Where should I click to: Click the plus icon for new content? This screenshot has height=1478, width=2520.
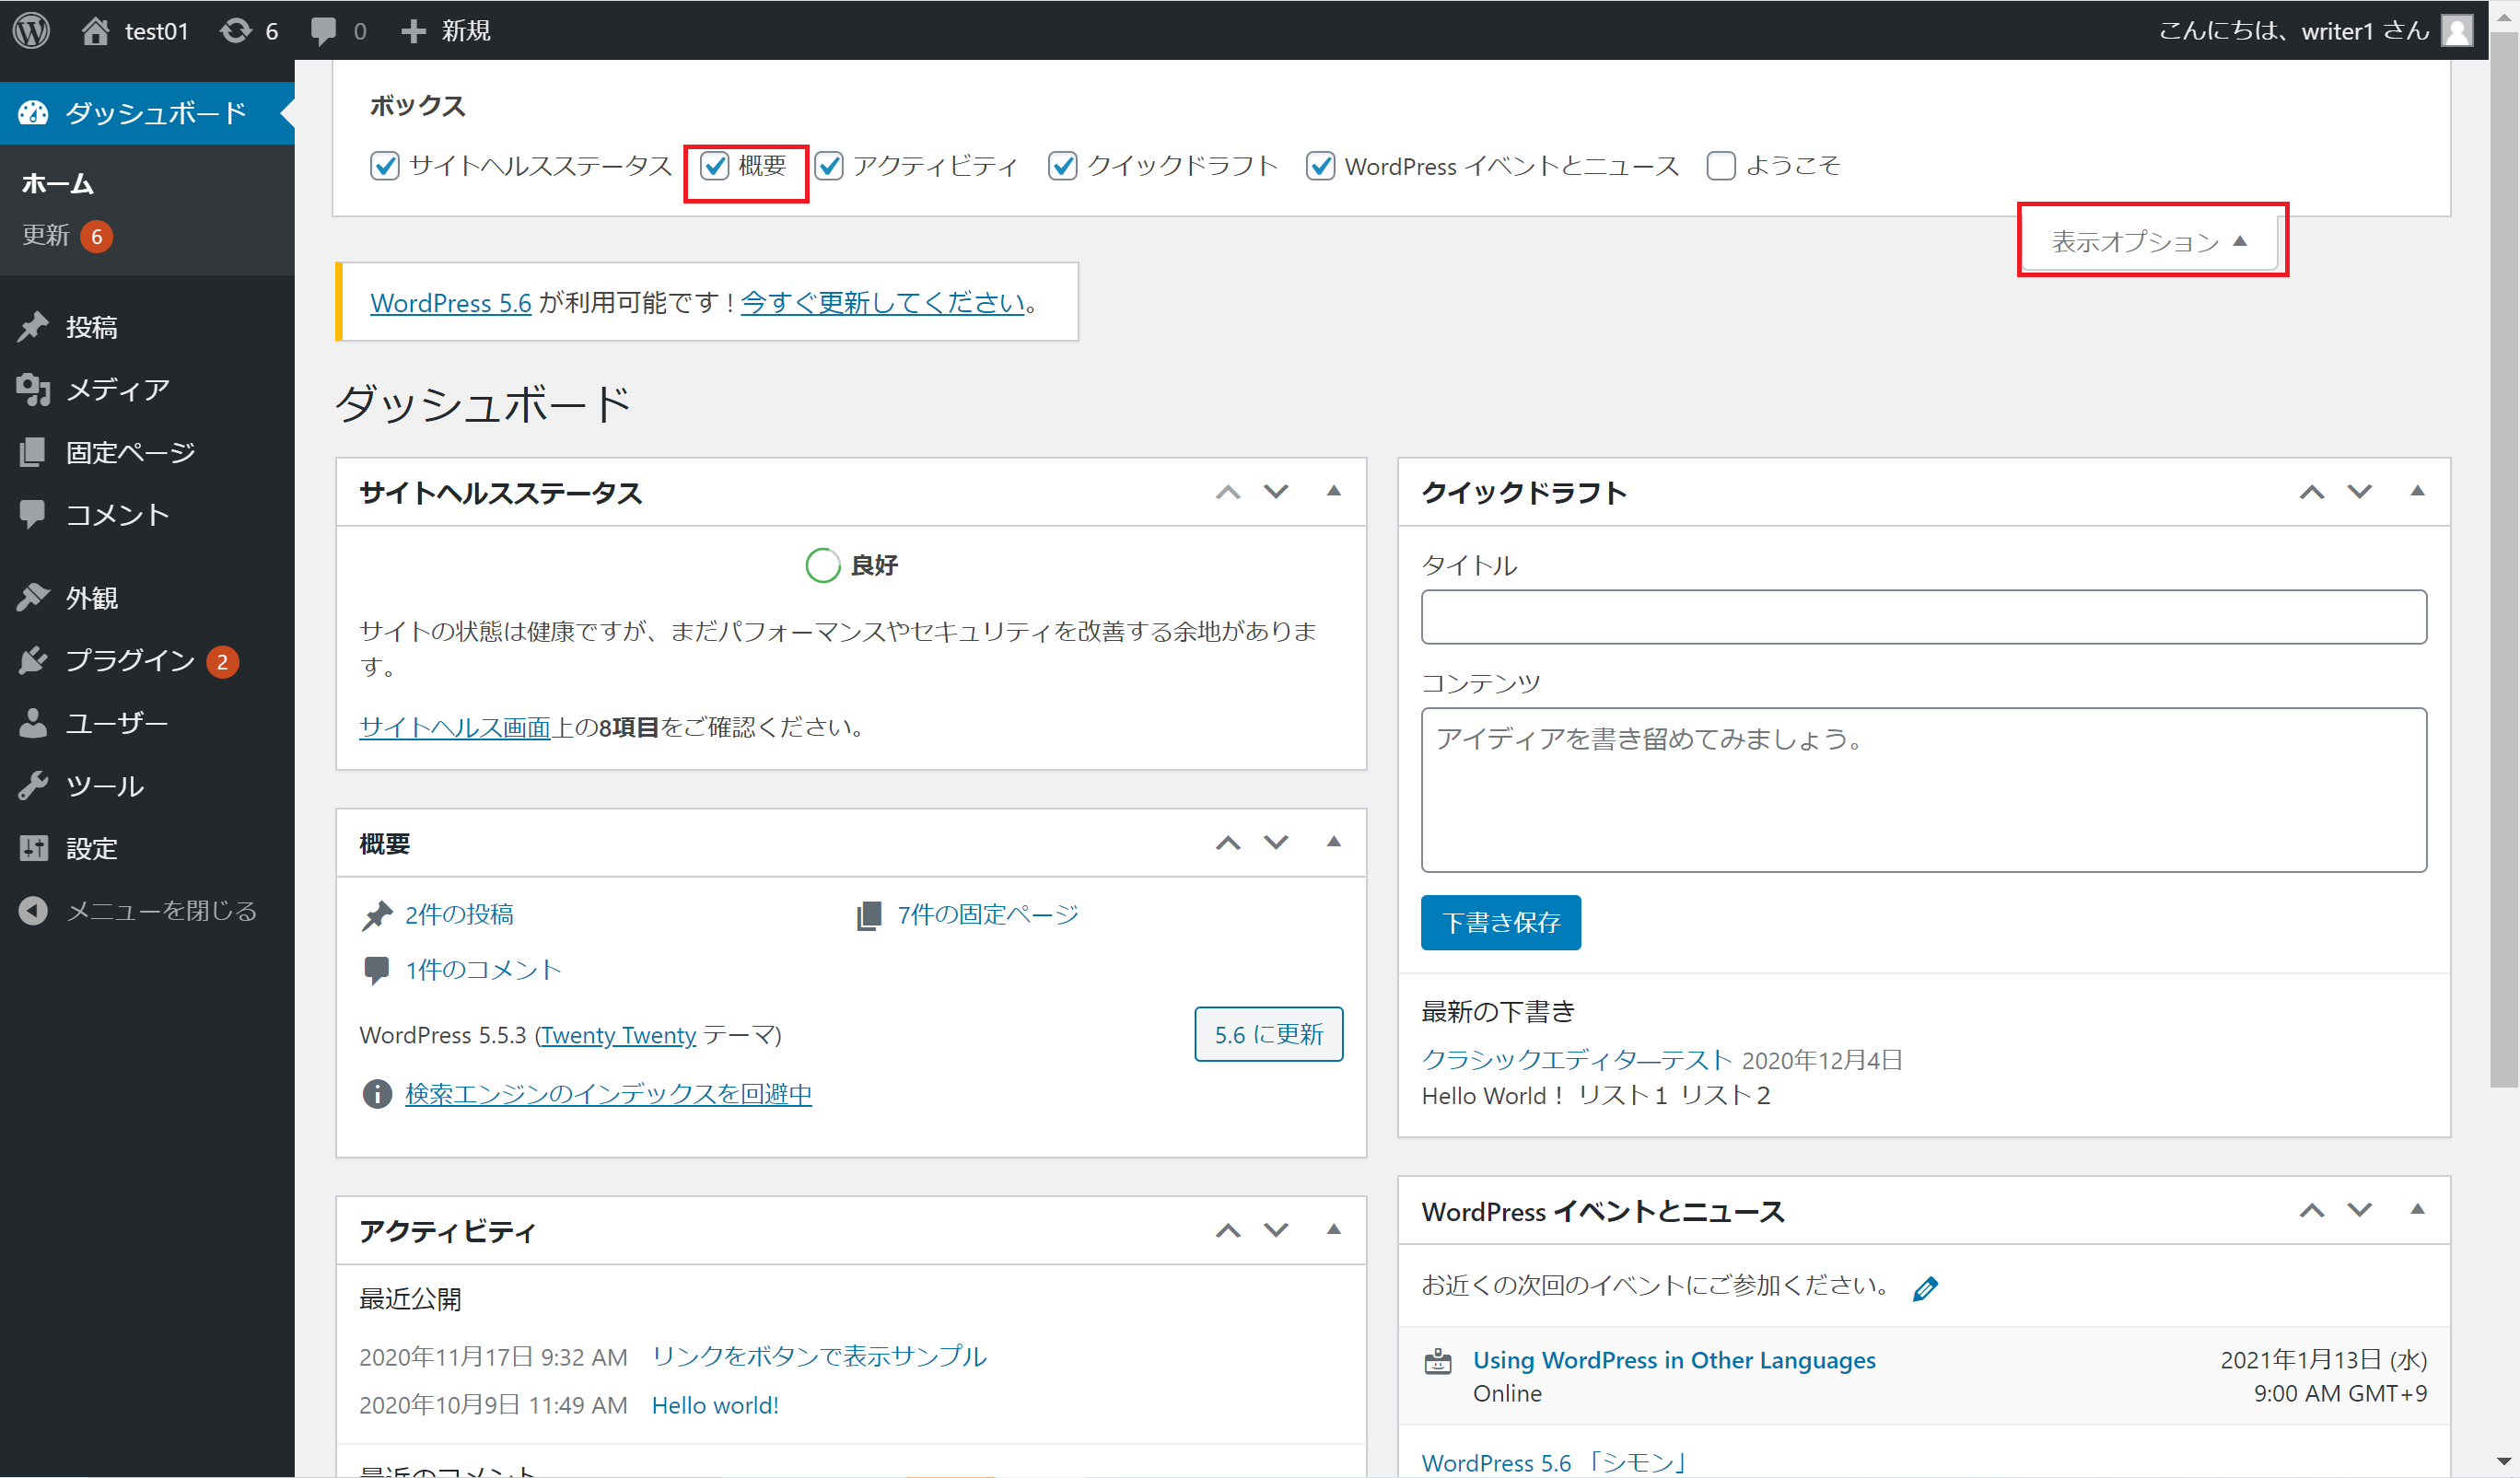pyautogui.click(x=413, y=30)
